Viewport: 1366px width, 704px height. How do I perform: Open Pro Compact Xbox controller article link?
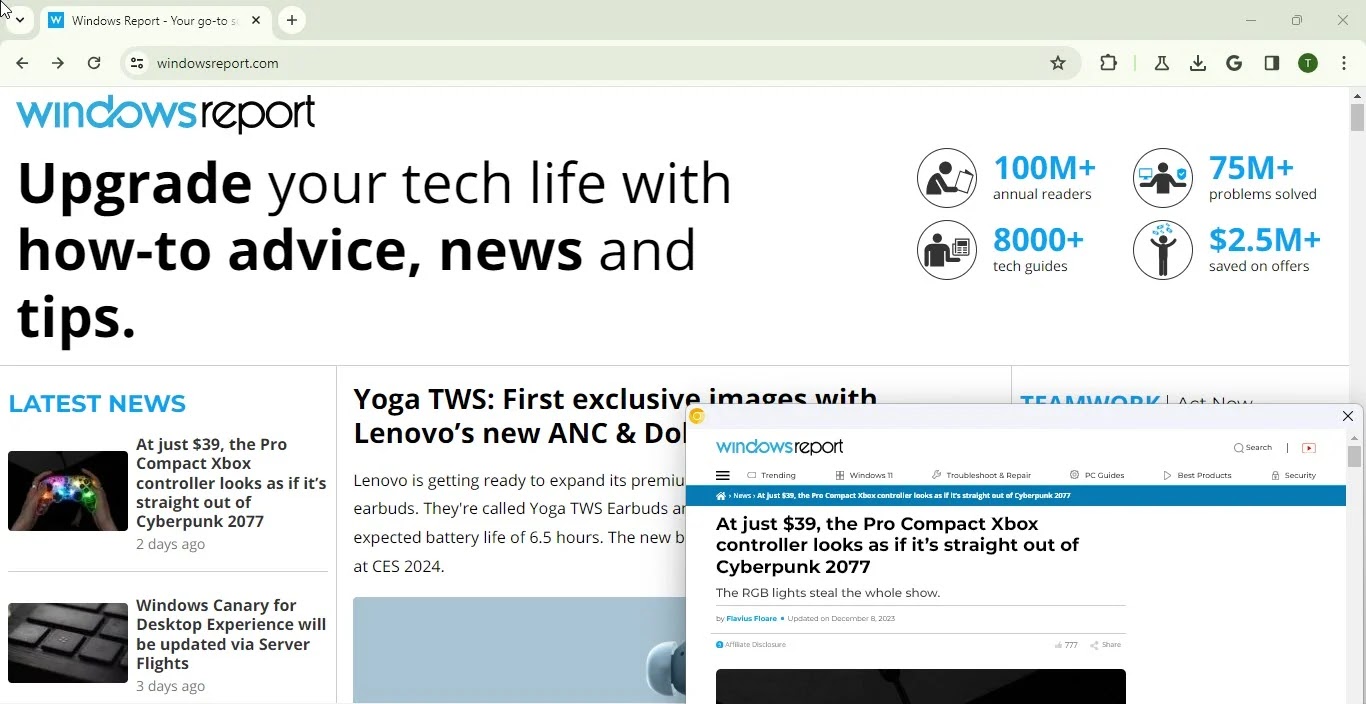[x=231, y=482]
